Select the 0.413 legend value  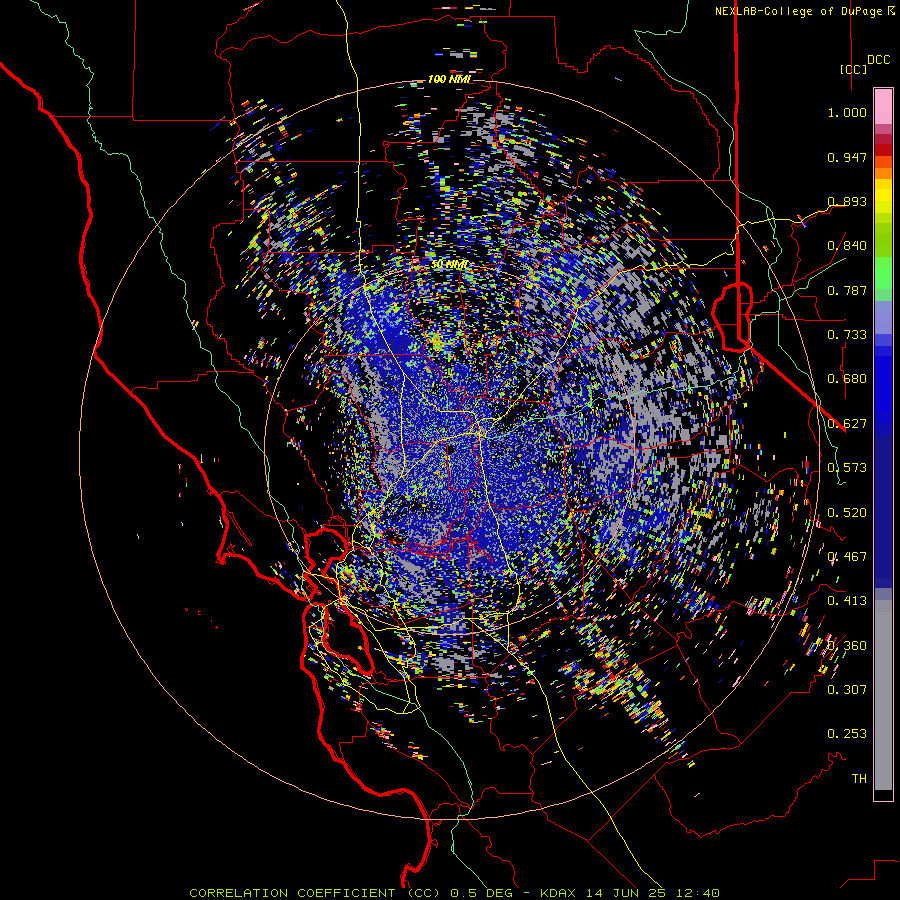[x=847, y=601]
